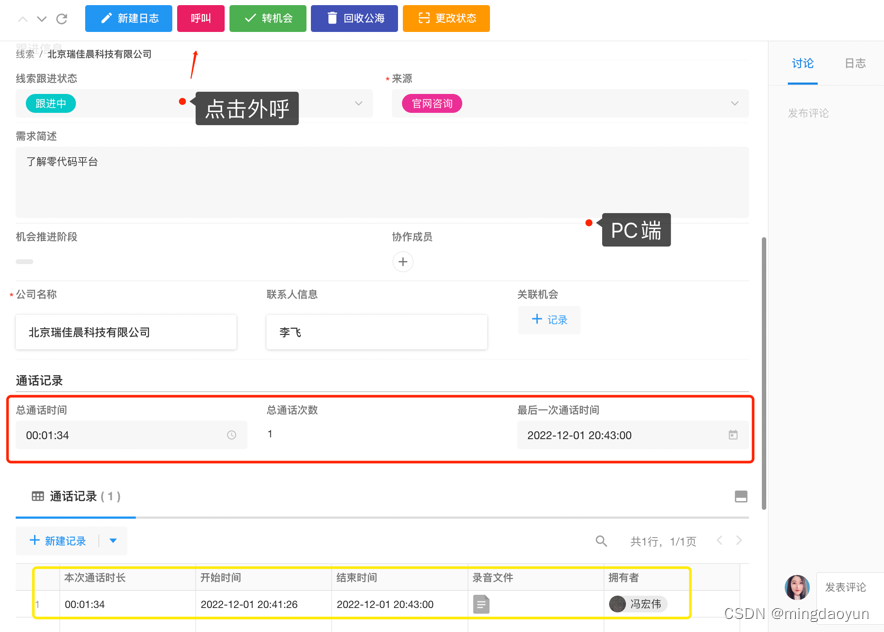The image size is (884, 632).
Task: Go to next record with down arrow
Action: tap(42, 19)
